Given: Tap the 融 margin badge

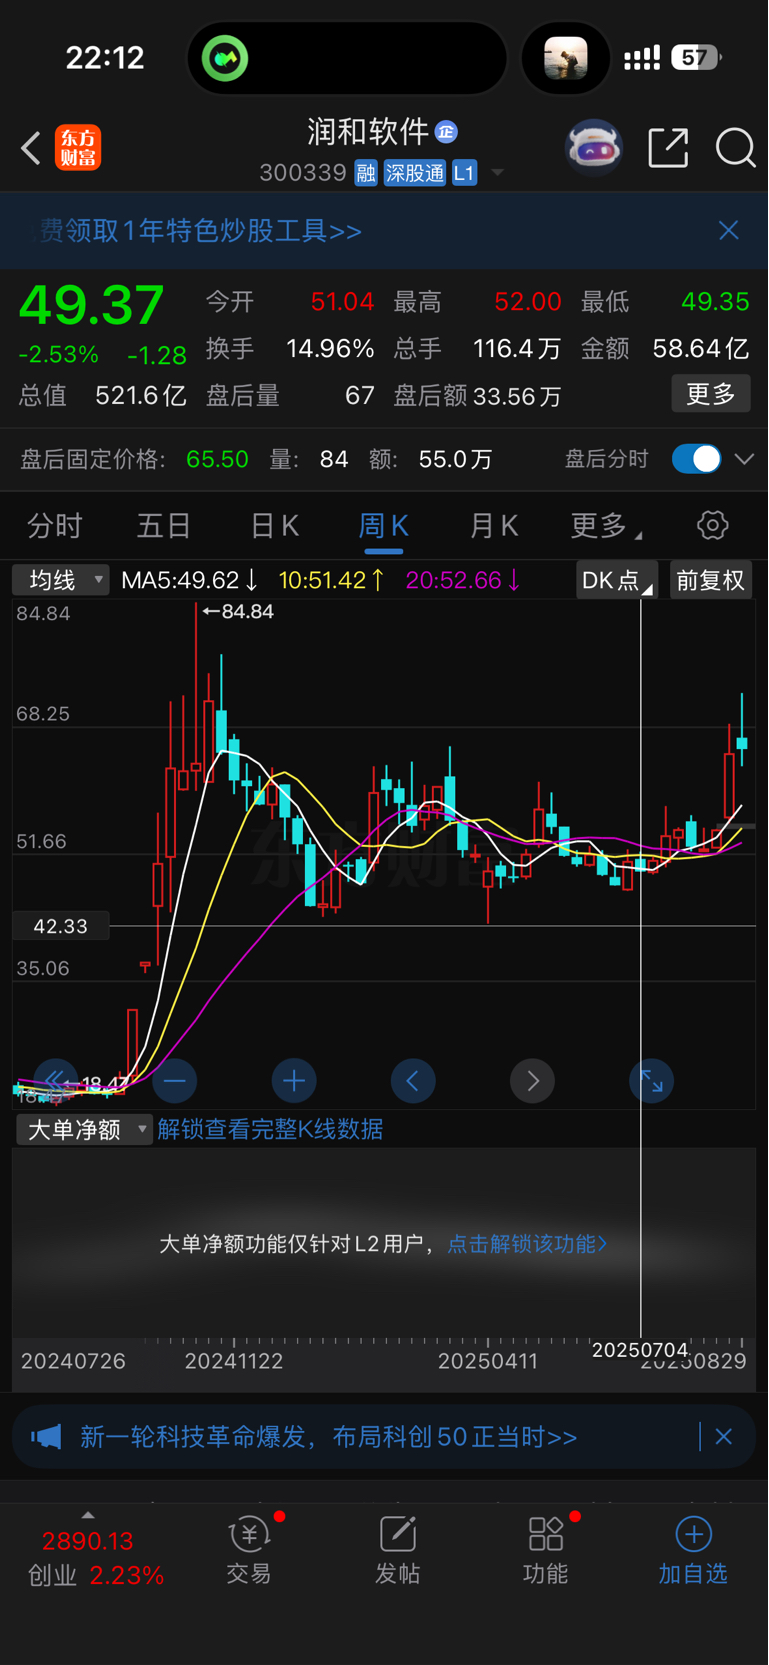Looking at the screenshot, I should [x=366, y=173].
